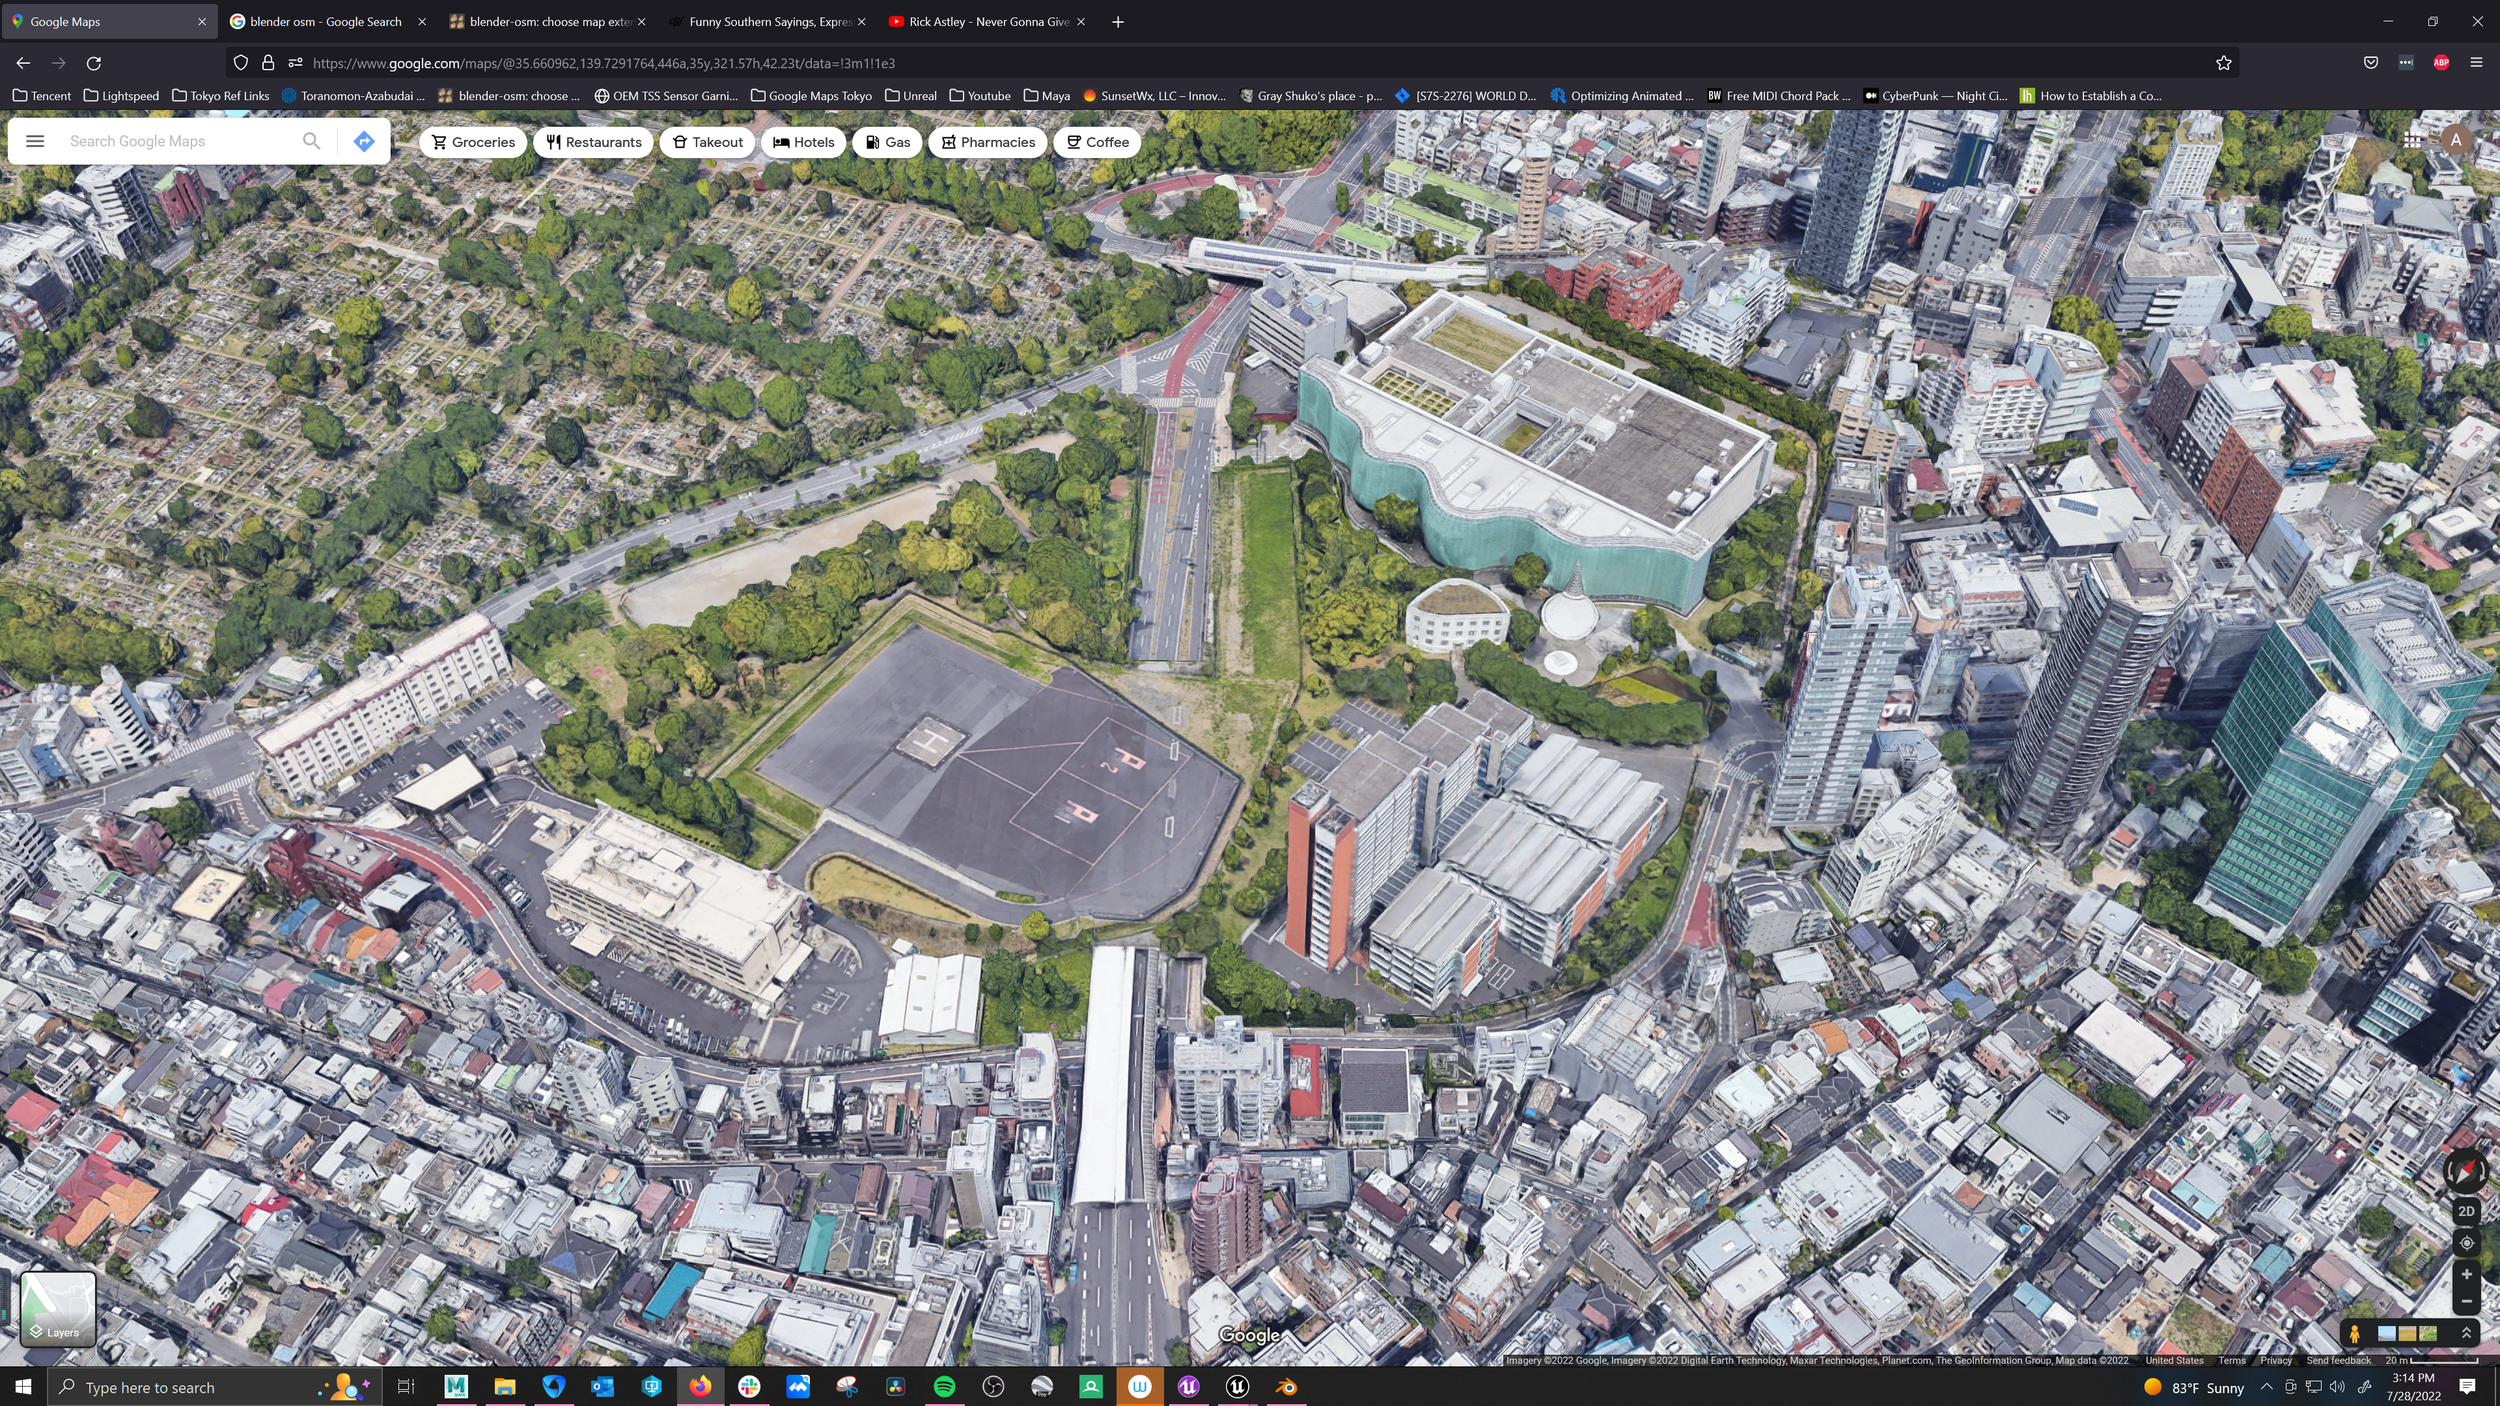This screenshot has width=2500, height=1406.
Task: Open the Google Maps hamburger menu
Action: [35, 141]
